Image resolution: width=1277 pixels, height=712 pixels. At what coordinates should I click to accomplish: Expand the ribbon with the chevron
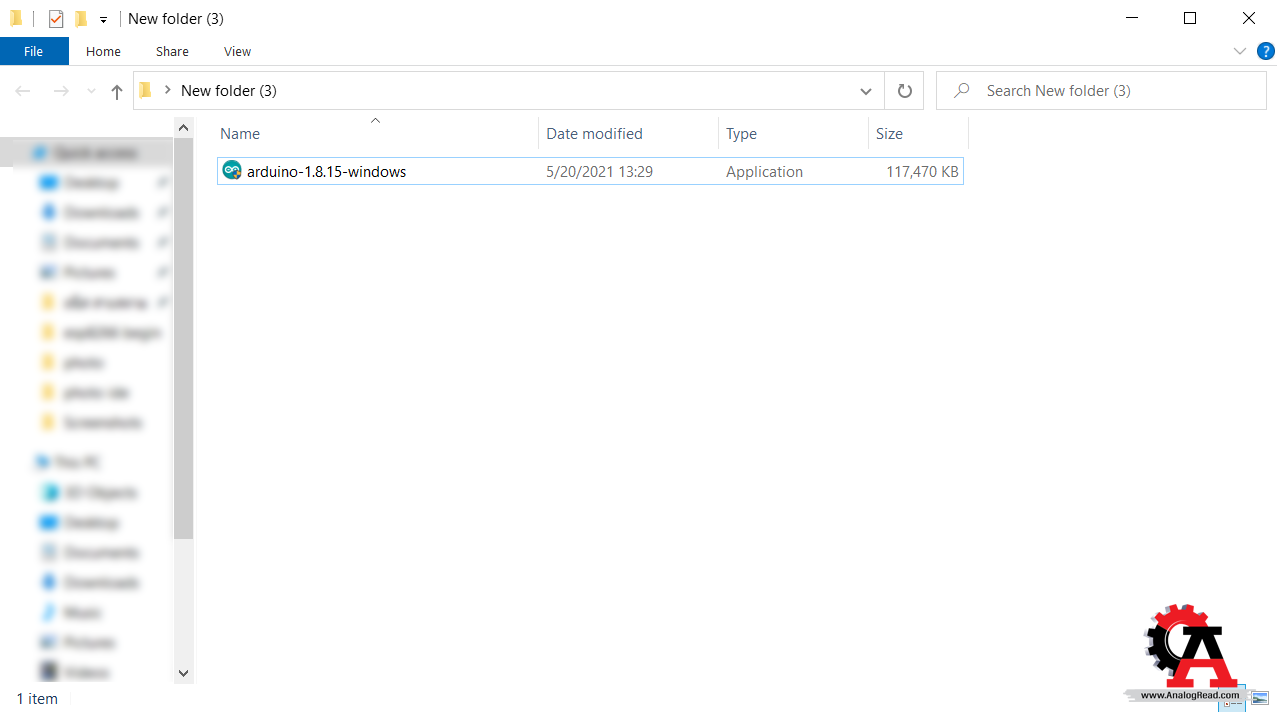1240,51
